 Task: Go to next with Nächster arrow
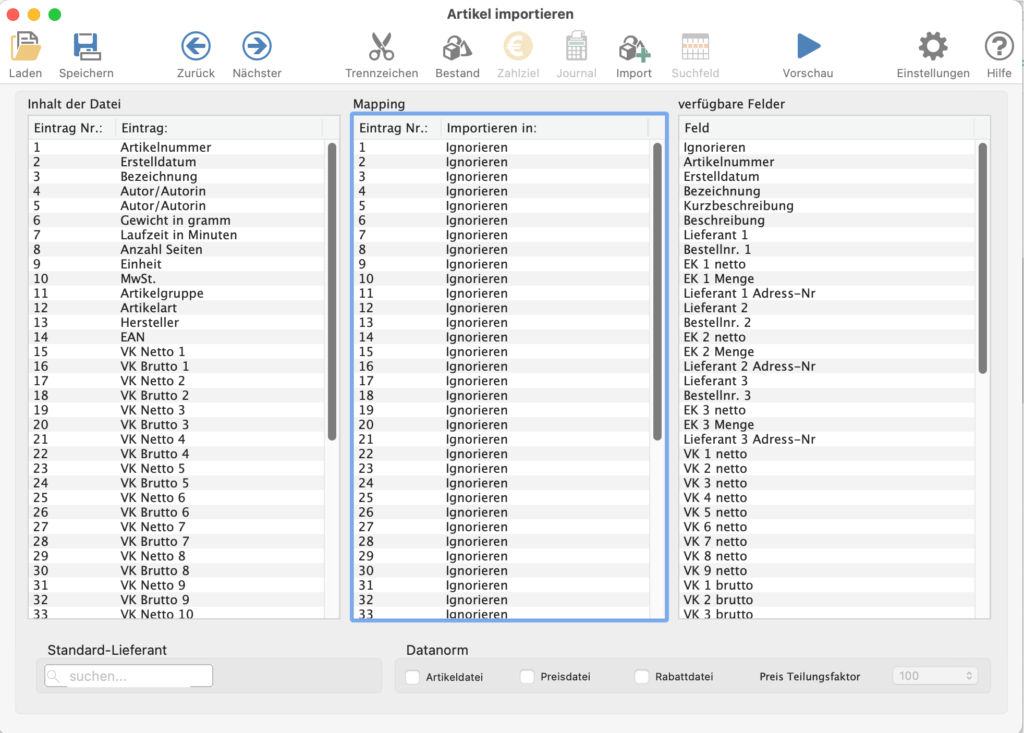(x=257, y=46)
